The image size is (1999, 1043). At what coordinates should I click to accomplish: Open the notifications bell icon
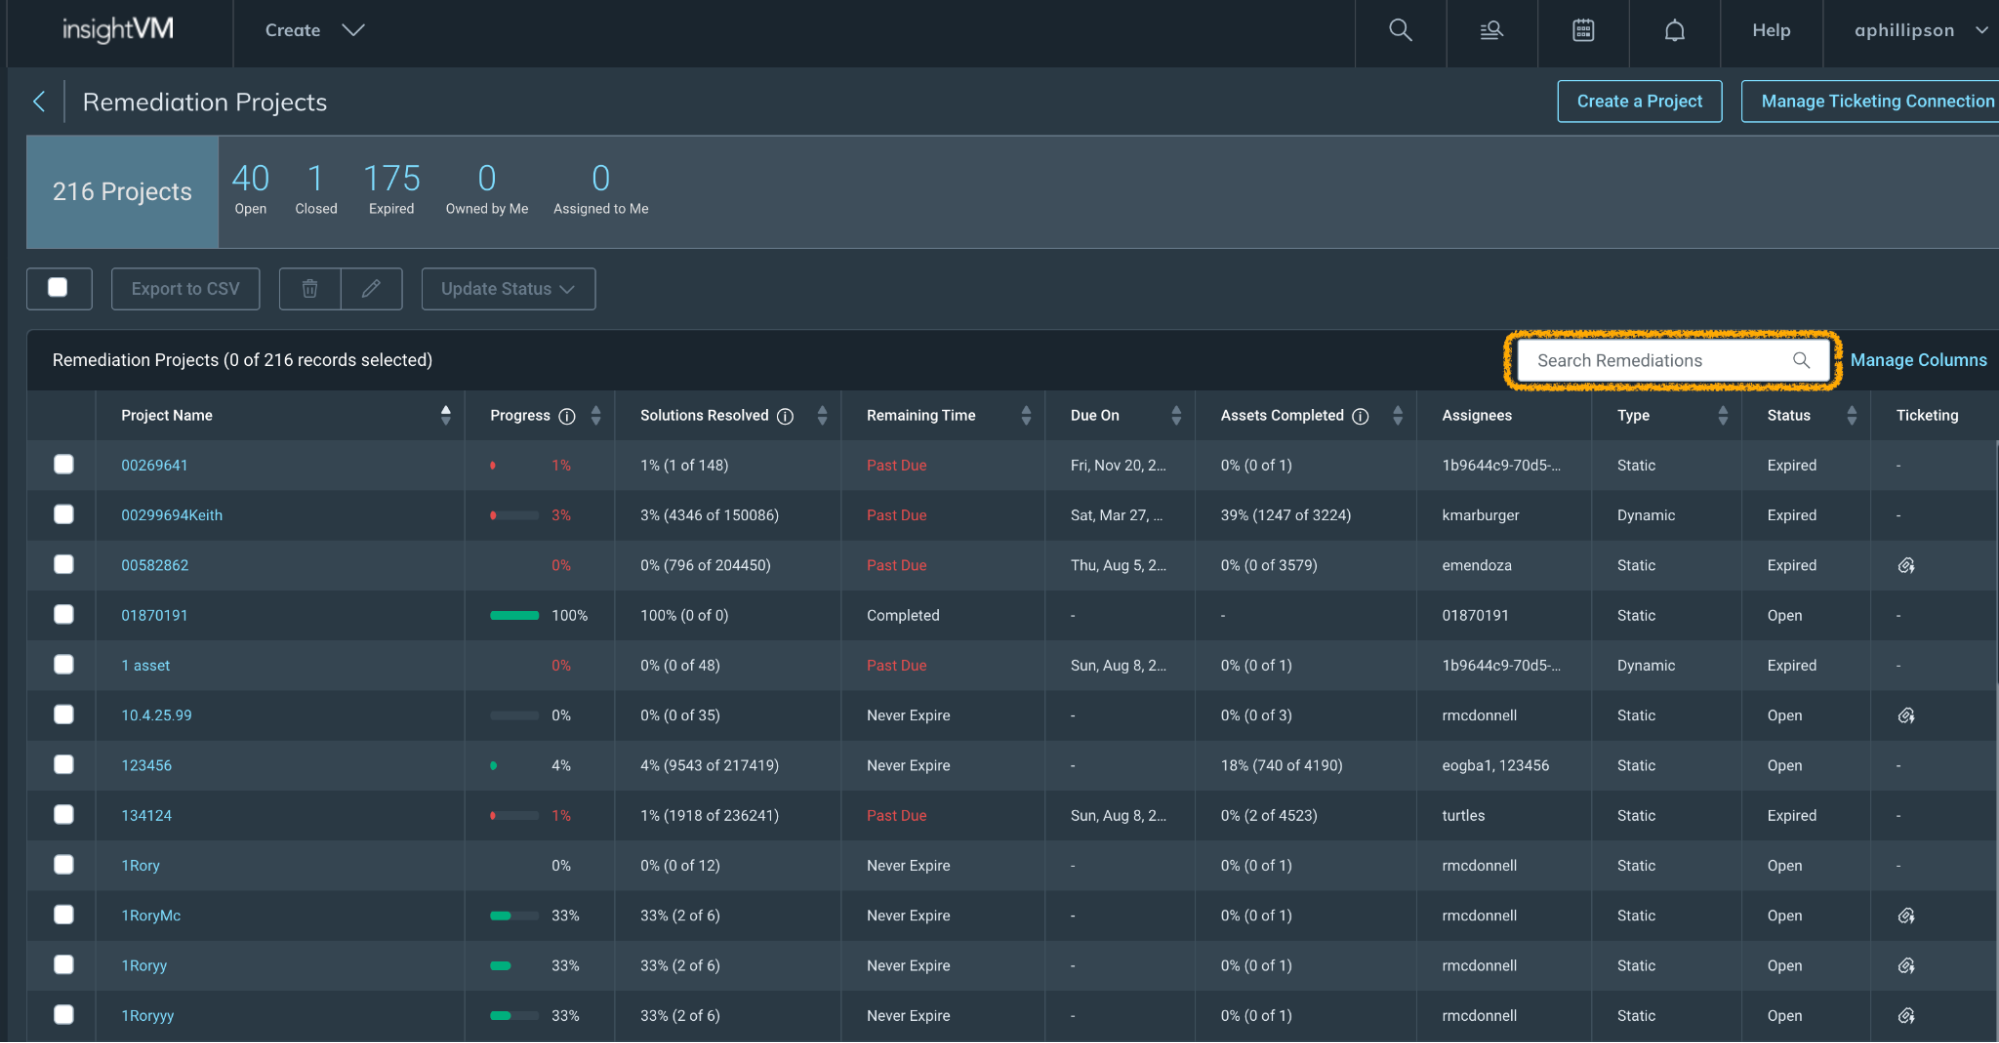pos(1674,31)
